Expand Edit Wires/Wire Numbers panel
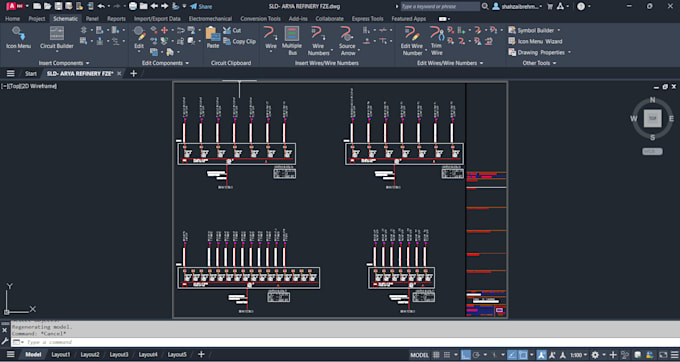680x362 pixels. 450,63
